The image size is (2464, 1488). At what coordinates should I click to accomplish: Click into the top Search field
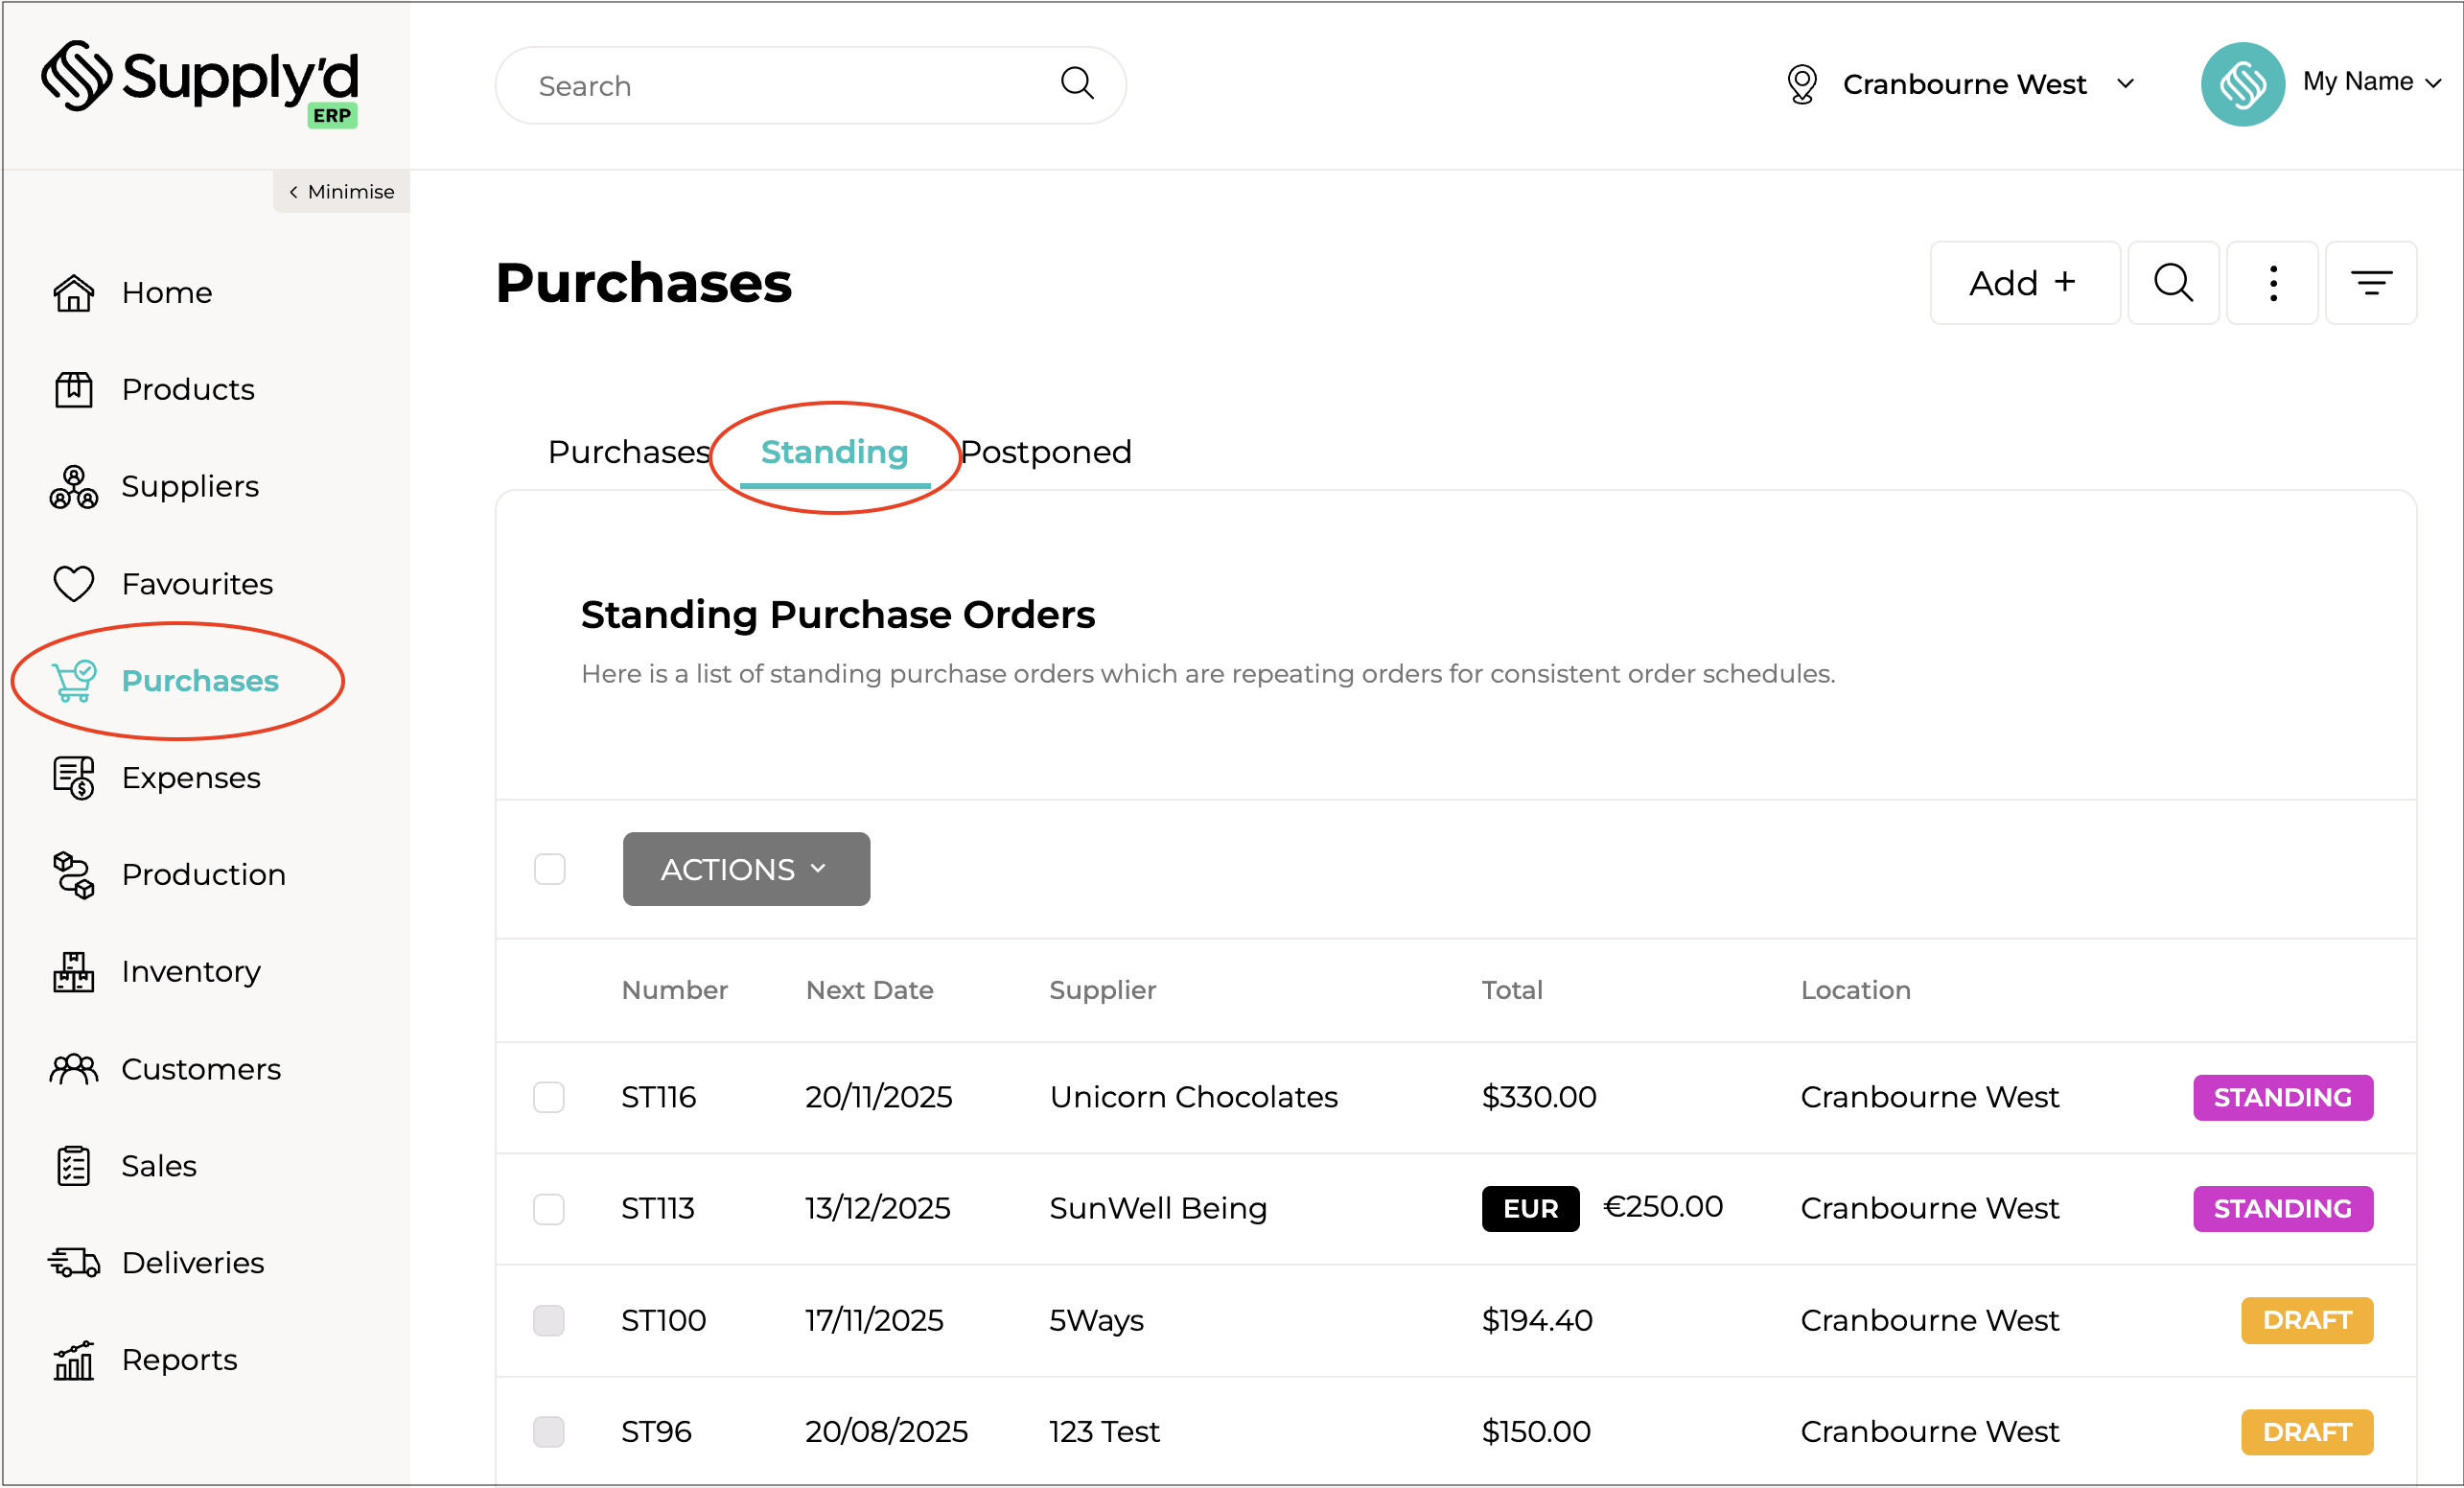(x=790, y=86)
